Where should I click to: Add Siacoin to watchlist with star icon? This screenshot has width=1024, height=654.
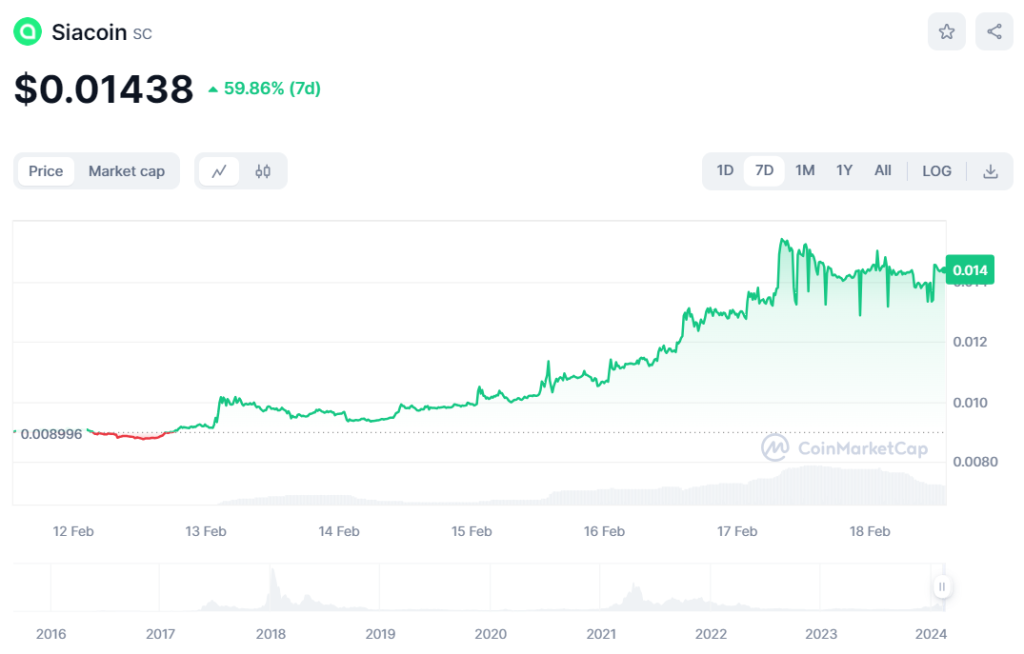pyautogui.click(x=946, y=31)
